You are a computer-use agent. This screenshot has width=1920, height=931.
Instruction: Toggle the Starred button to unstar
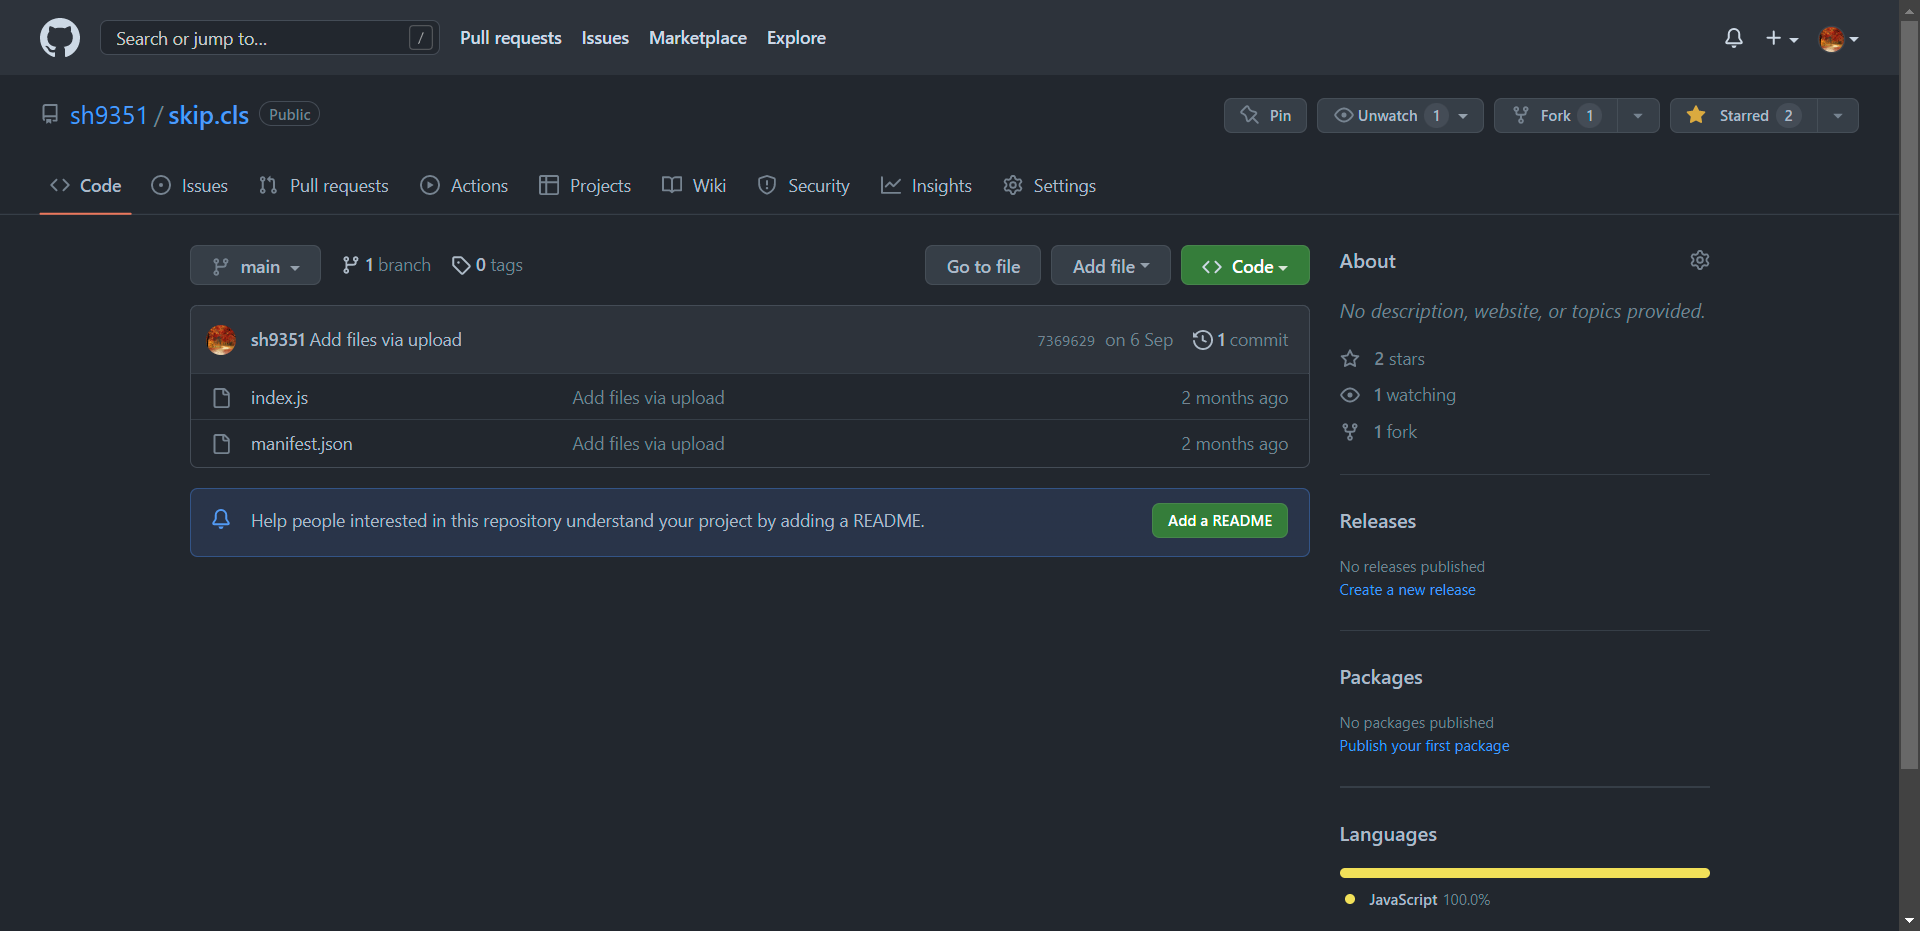pyautogui.click(x=1743, y=116)
